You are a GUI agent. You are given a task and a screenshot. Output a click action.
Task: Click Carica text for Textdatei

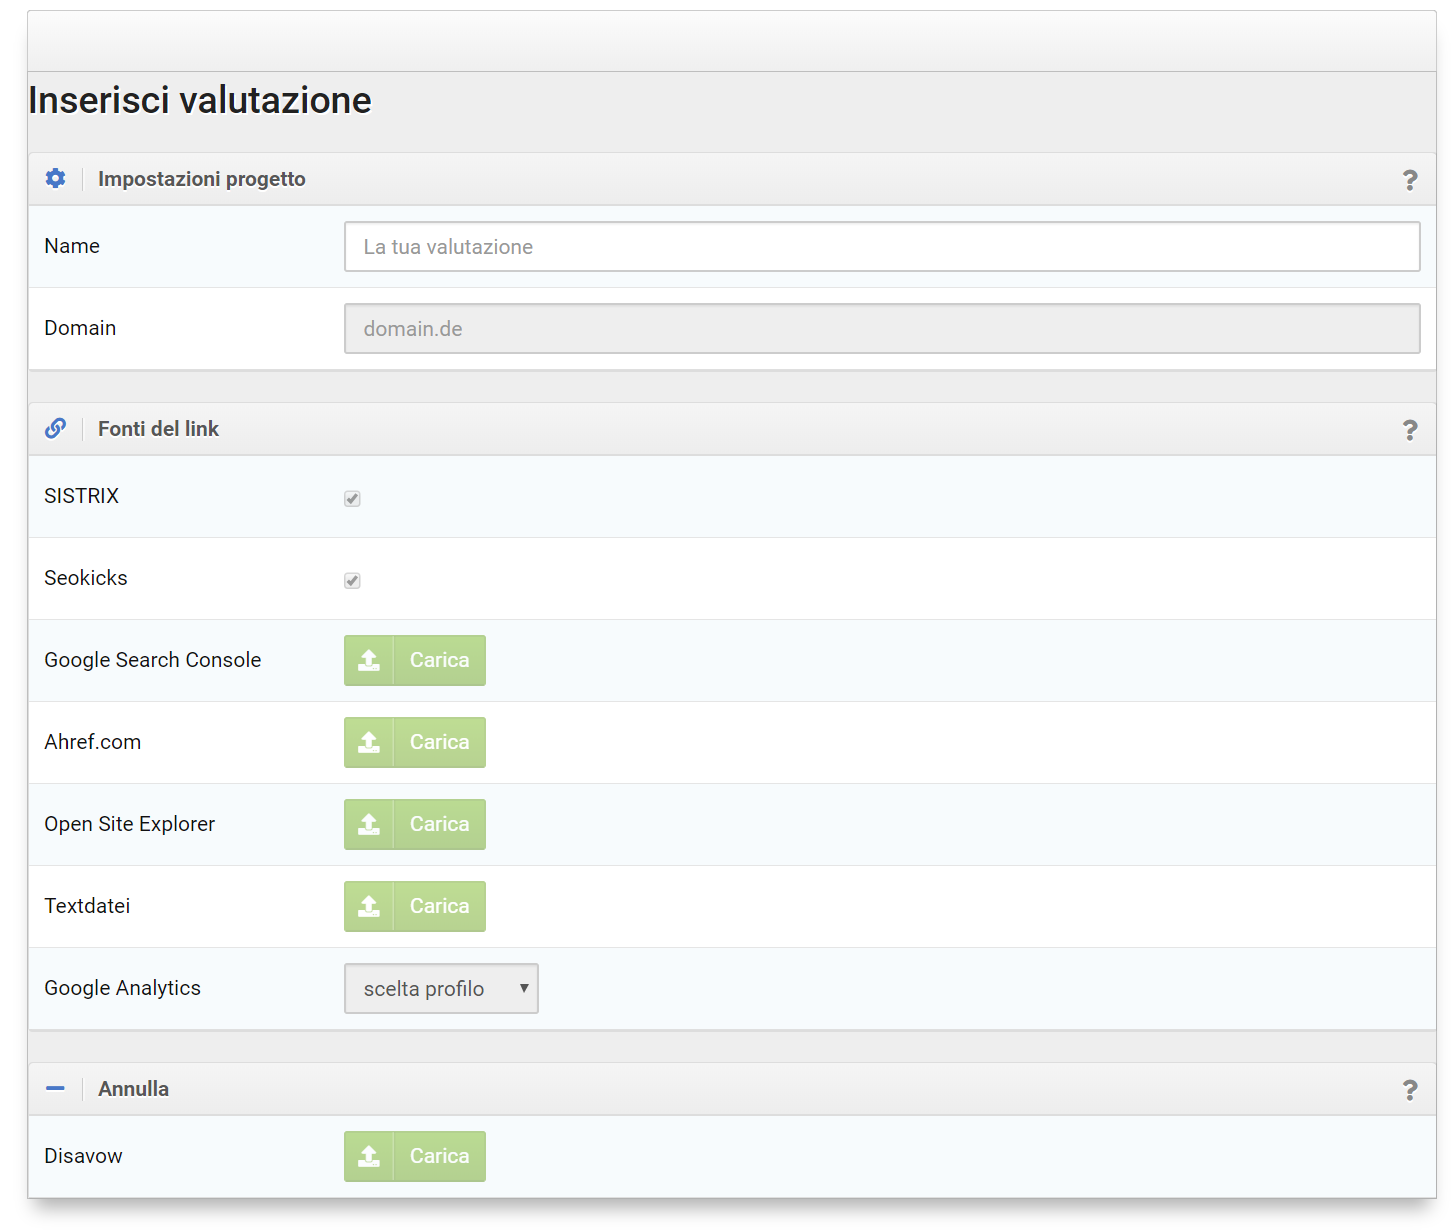point(439,906)
